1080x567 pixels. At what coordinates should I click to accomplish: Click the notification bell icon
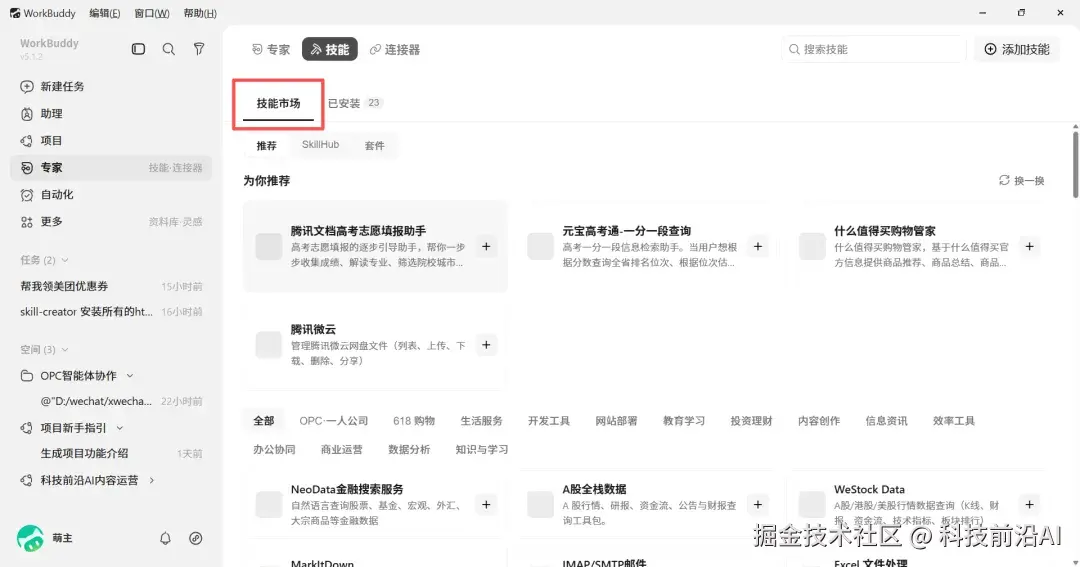[x=165, y=538]
